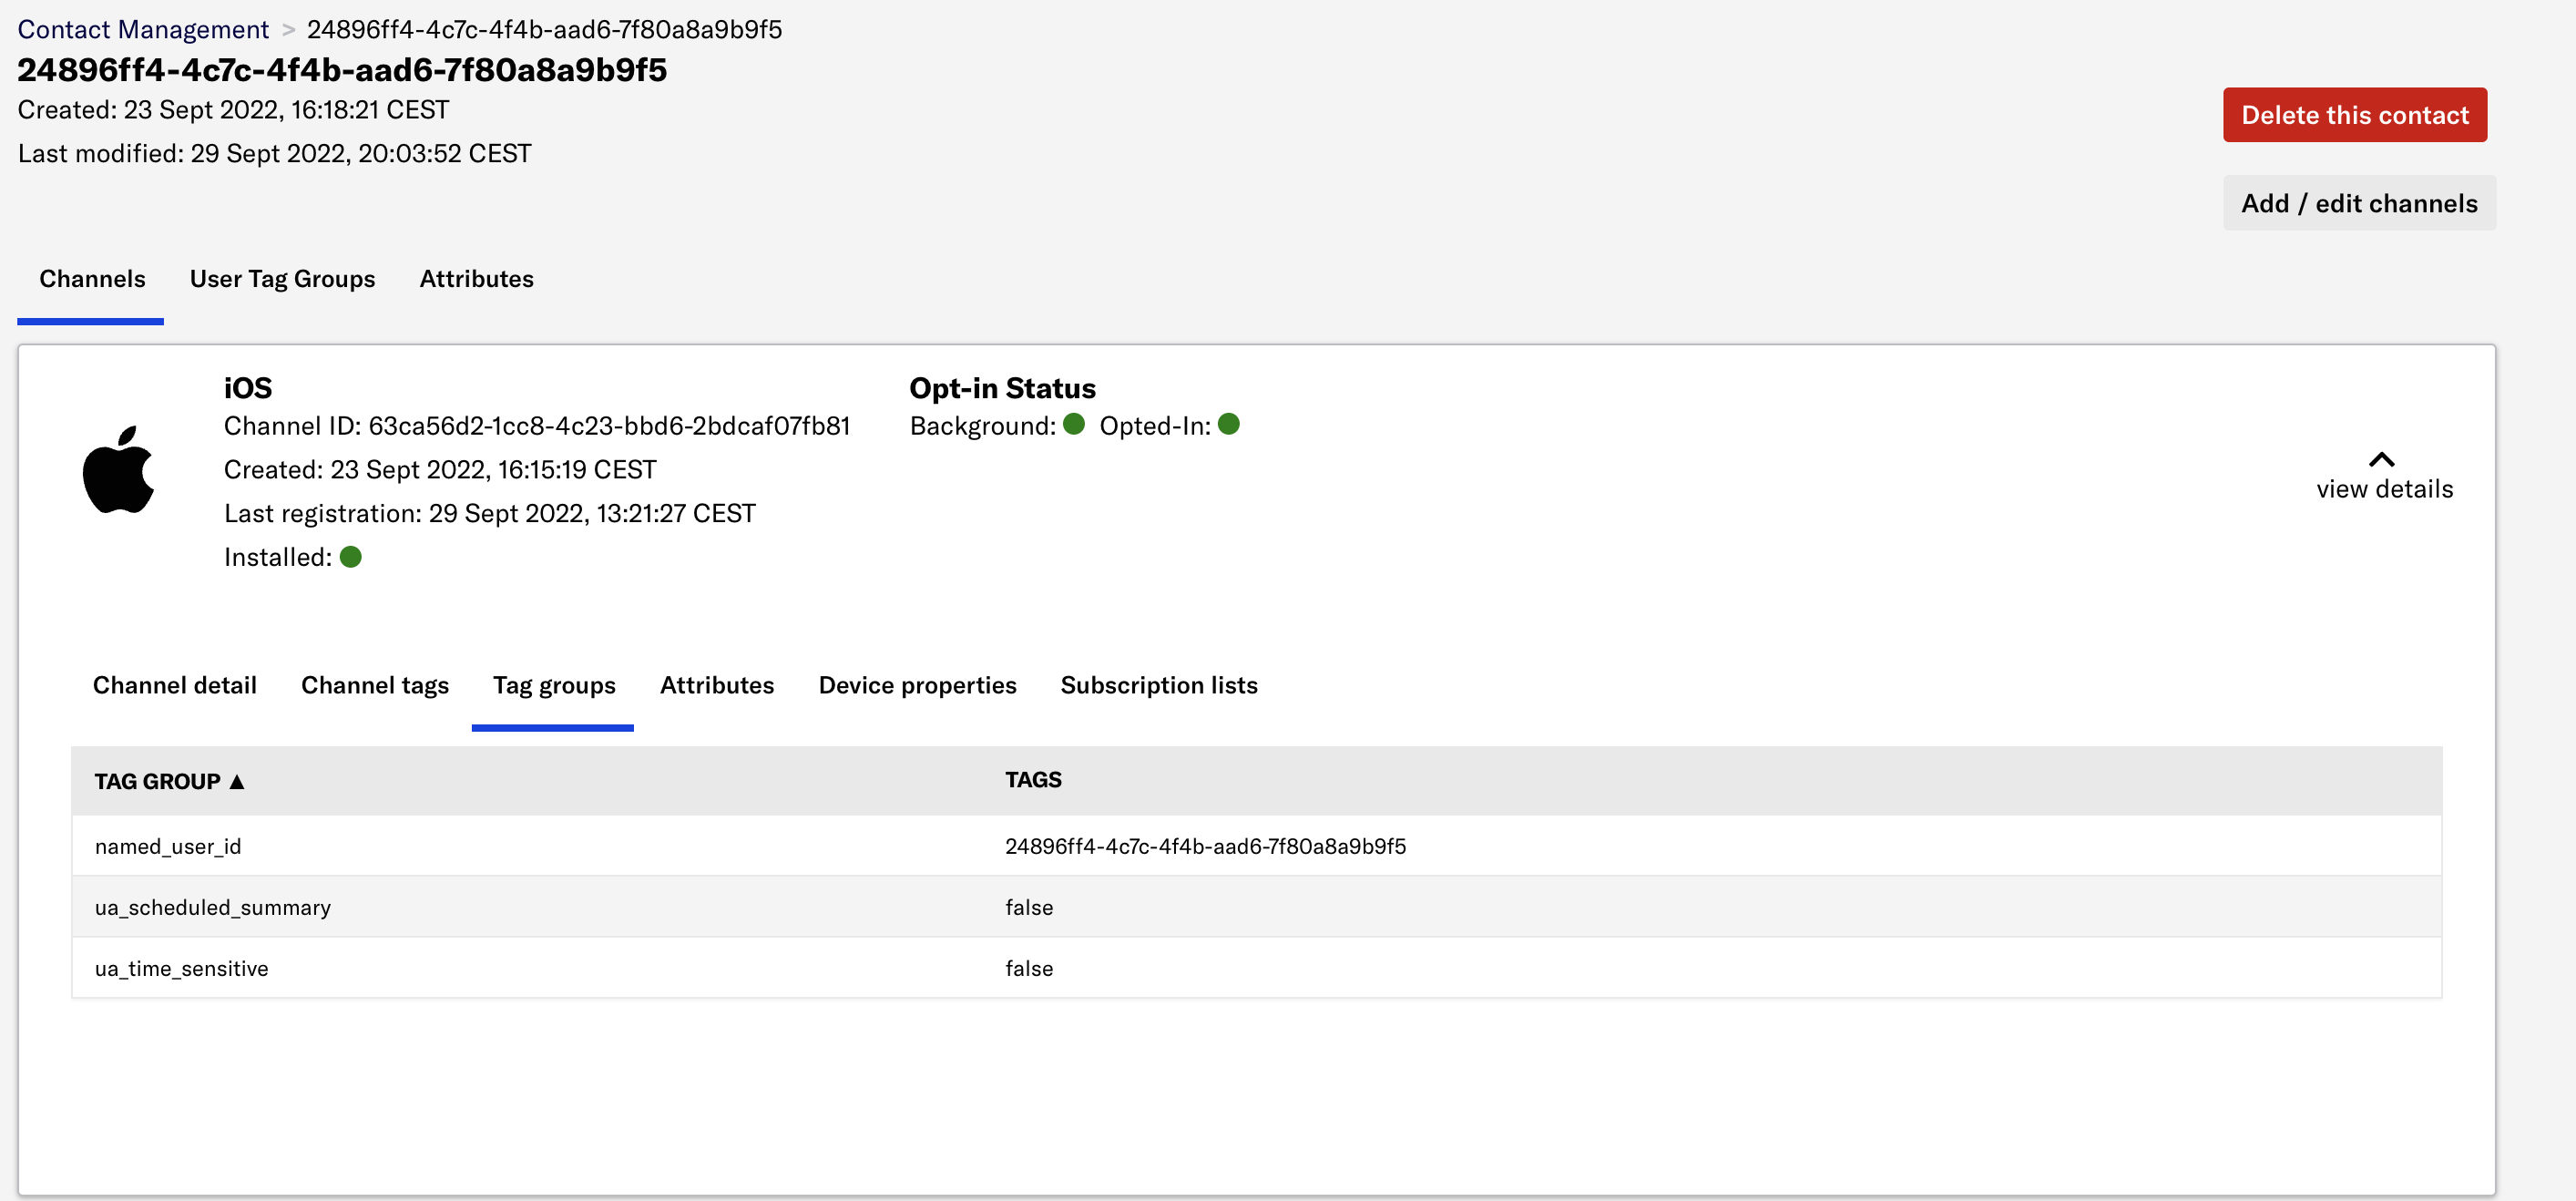The width and height of the screenshot is (2576, 1201).
Task: Open the top-level Attributes tab
Action: coord(476,279)
